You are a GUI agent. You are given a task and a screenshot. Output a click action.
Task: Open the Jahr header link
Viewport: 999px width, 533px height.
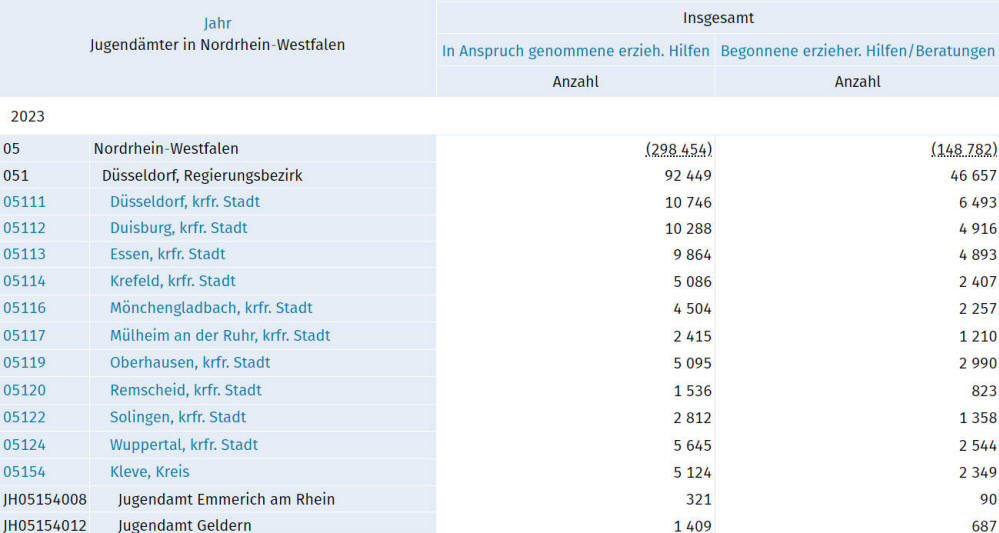(x=217, y=24)
